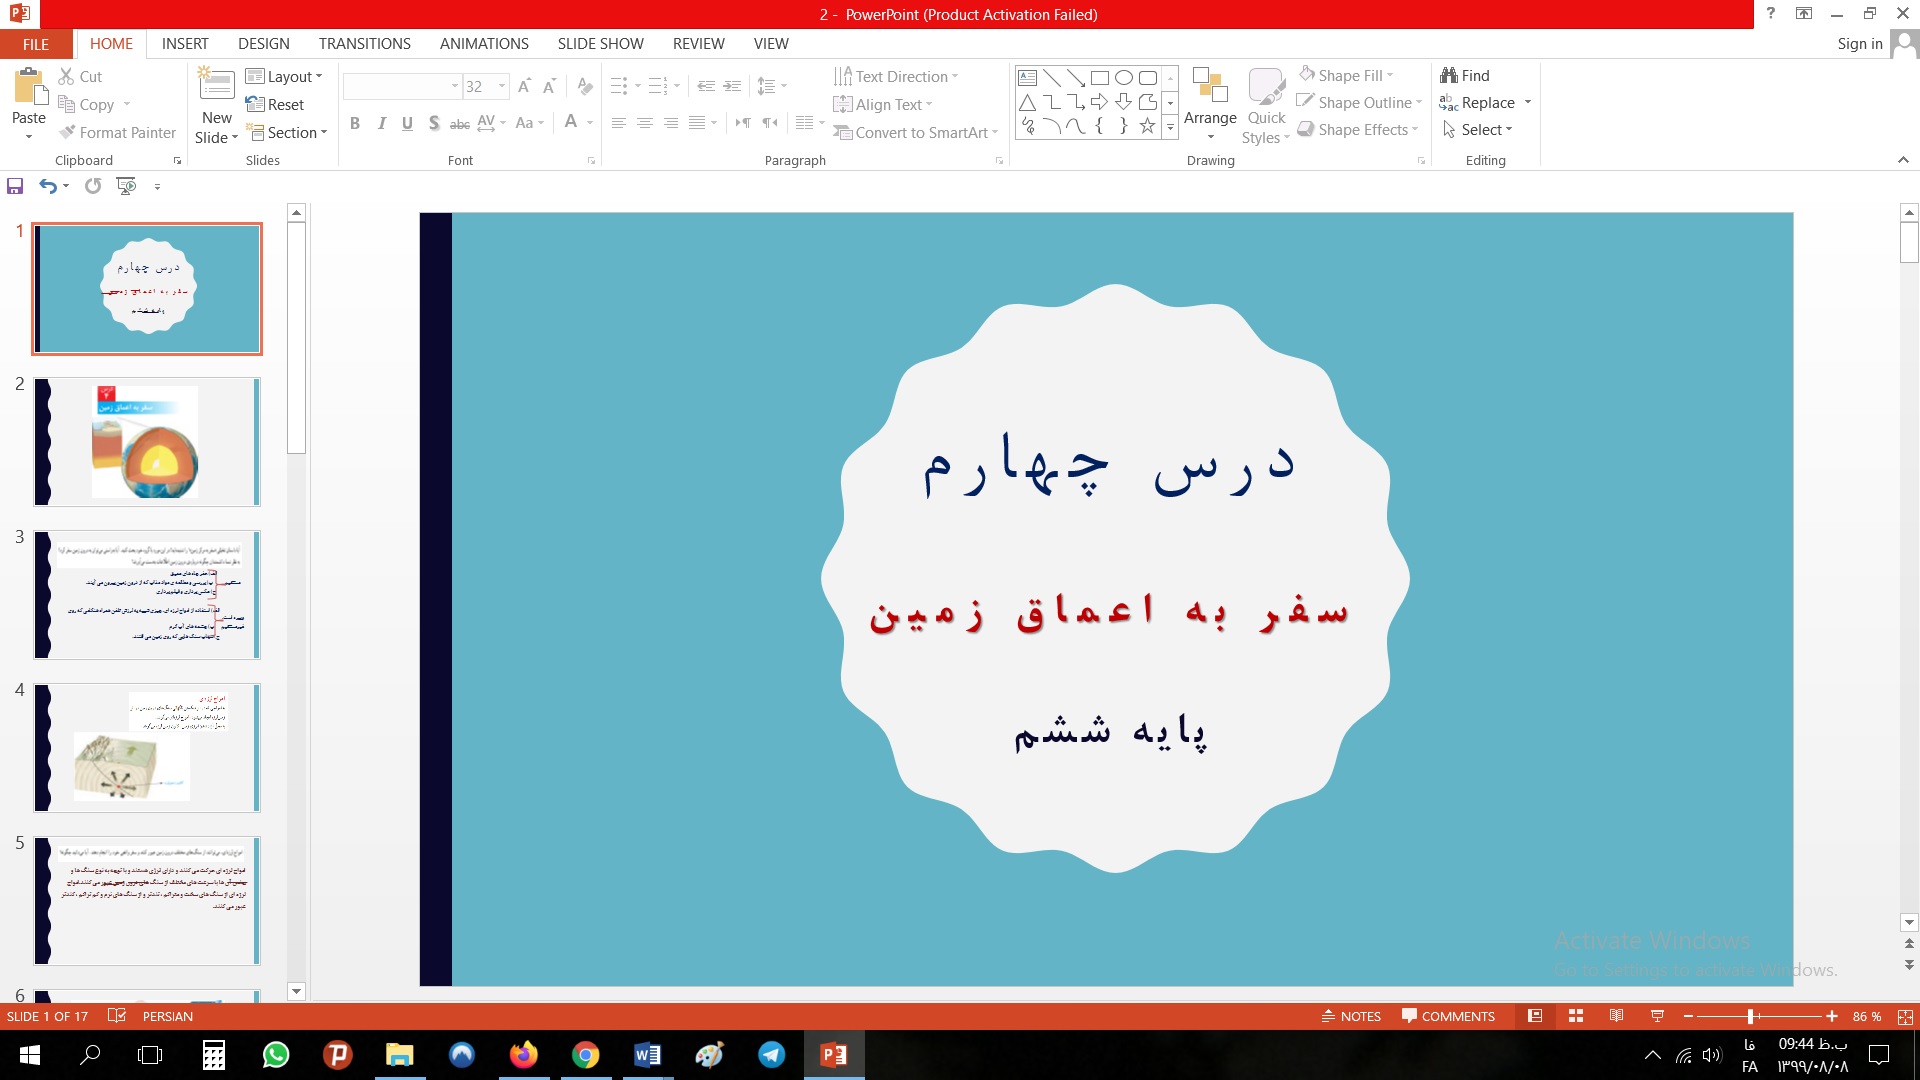Open Slide Sorter view from status bar

pyautogui.click(x=1576, y=1016)
